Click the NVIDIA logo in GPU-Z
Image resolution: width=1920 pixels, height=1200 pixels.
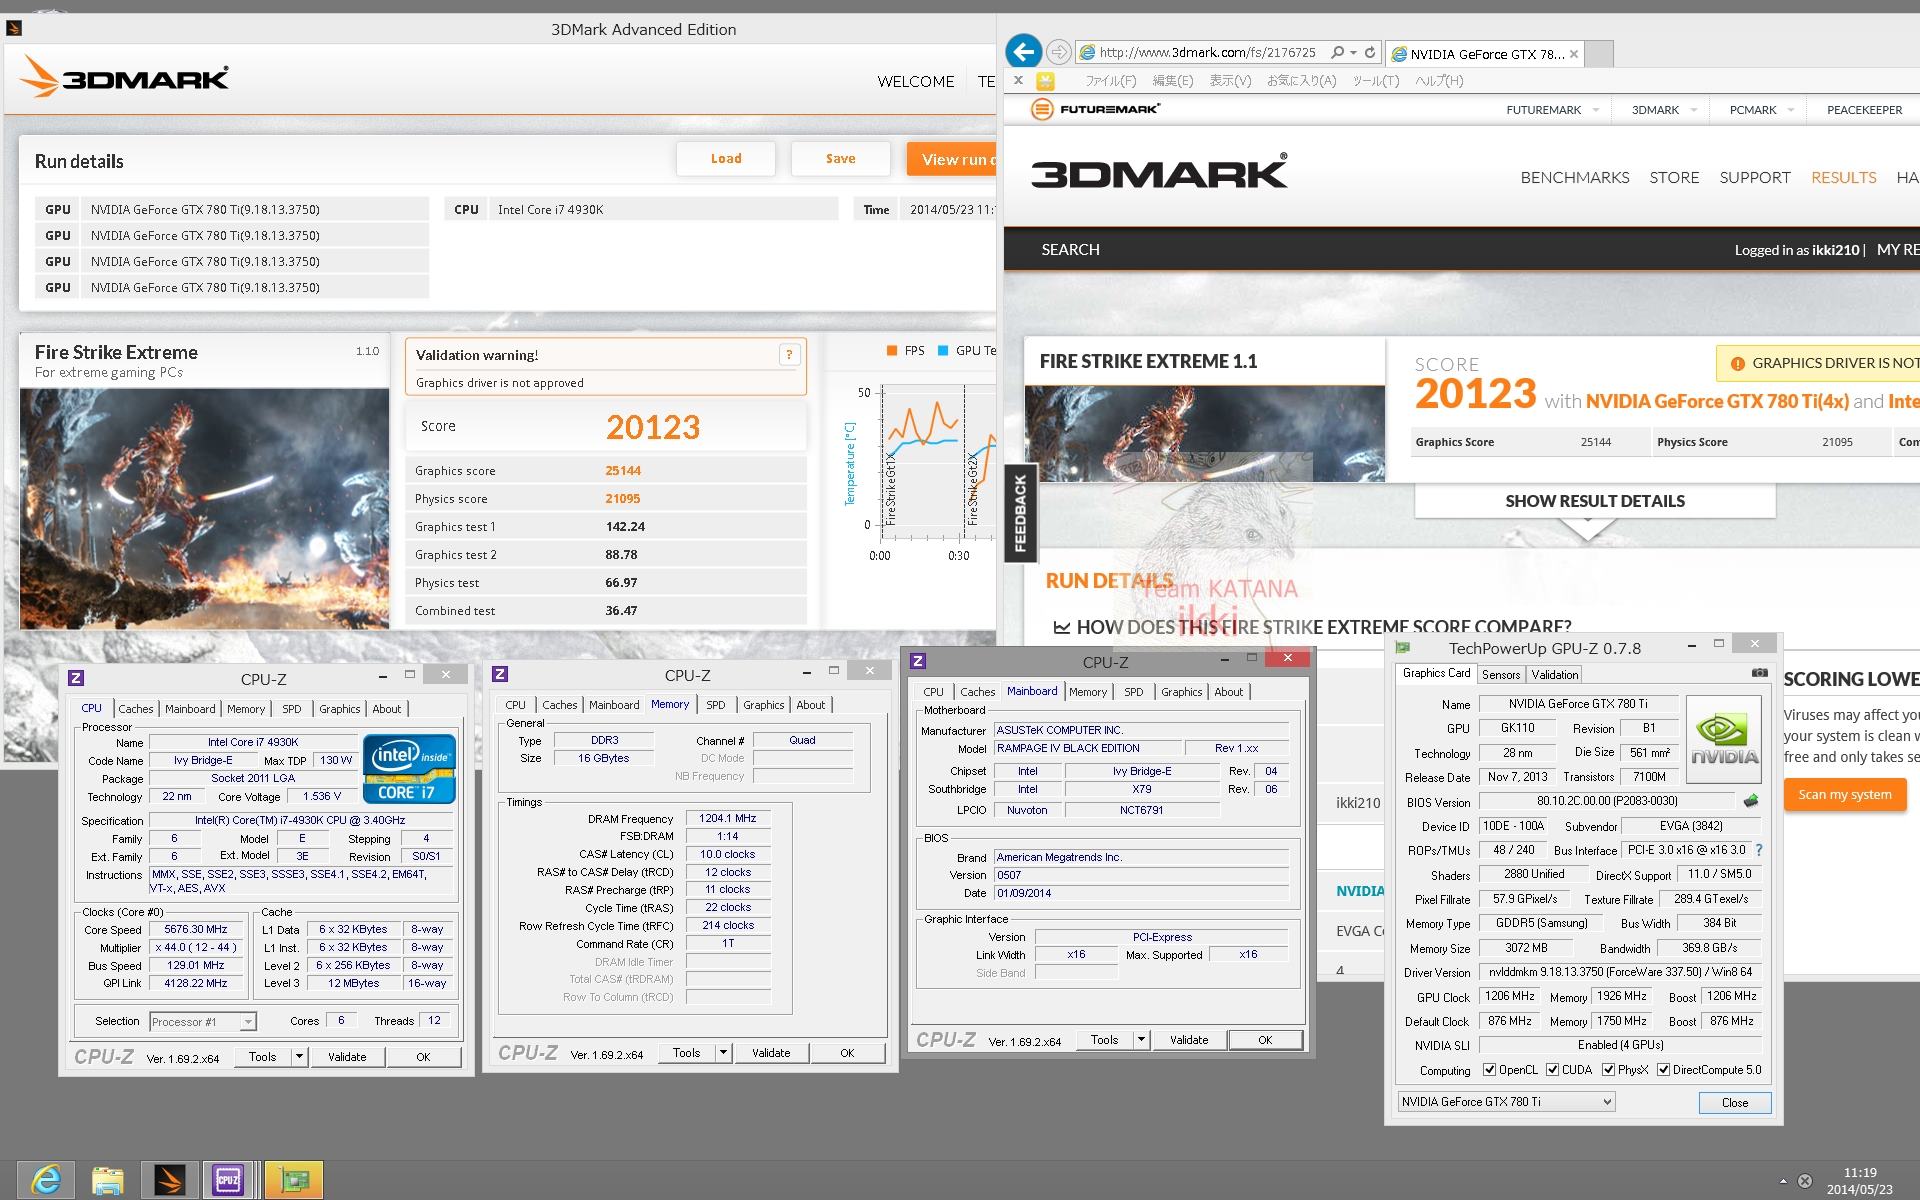click(1724, 738)
